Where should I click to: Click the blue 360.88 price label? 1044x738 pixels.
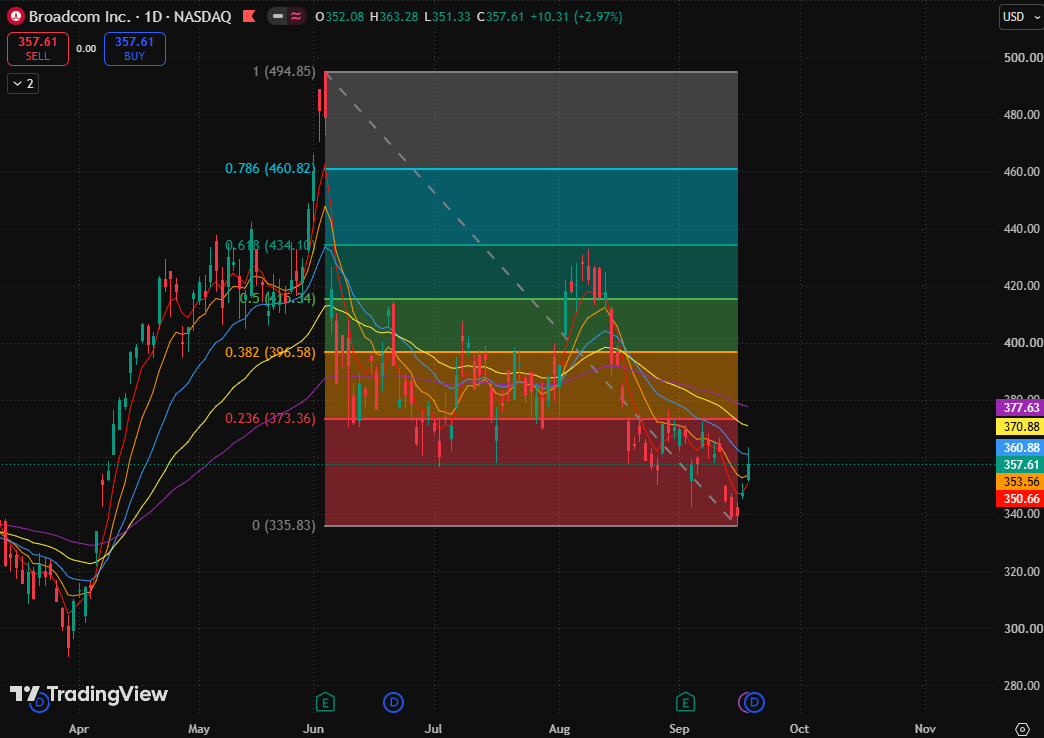1020,448
